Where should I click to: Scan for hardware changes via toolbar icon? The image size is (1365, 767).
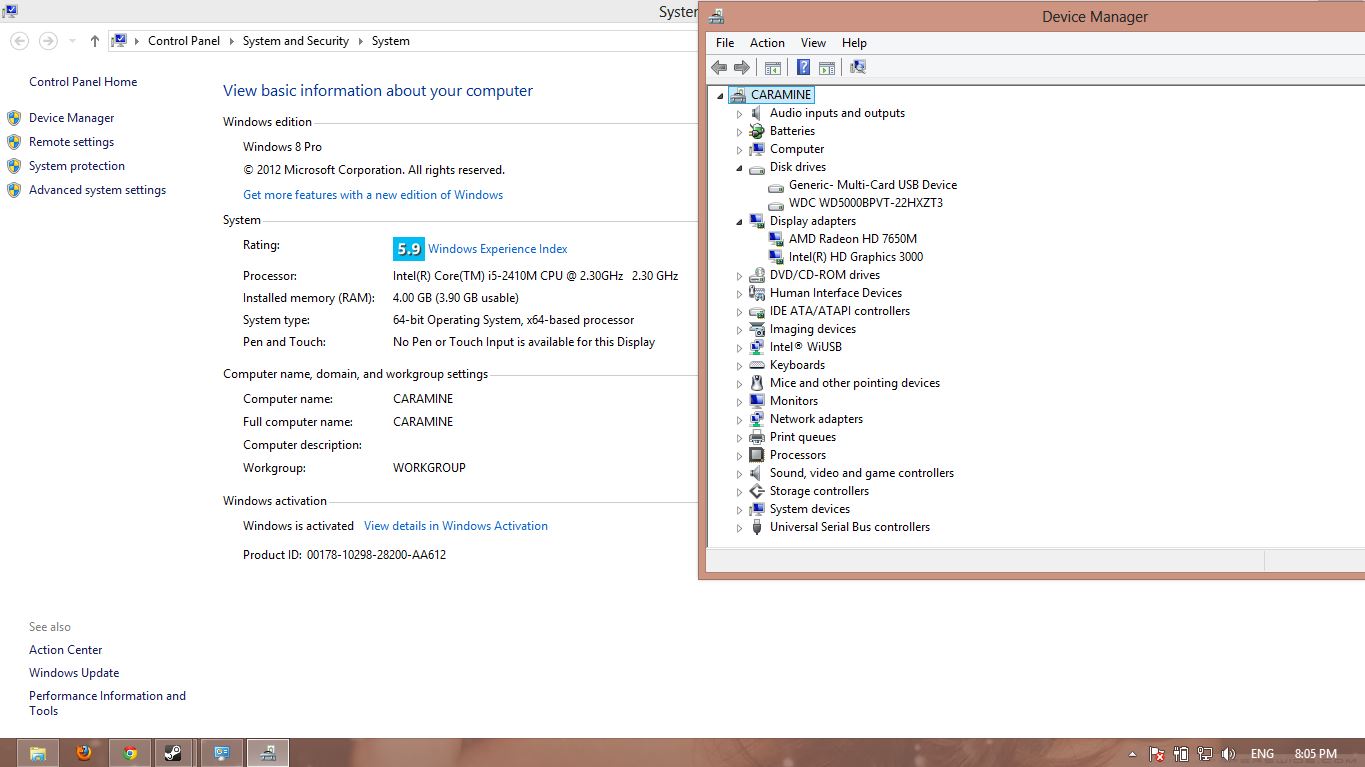click(x=857, y=67)
